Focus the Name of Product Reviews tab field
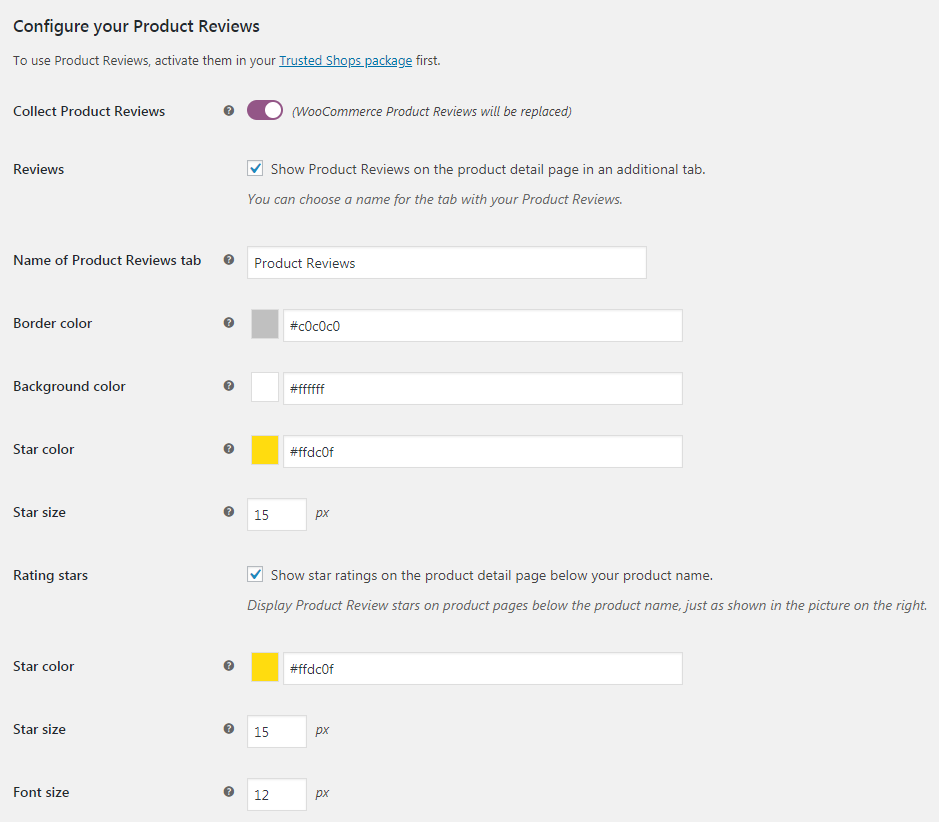 [x=447, y=263]
